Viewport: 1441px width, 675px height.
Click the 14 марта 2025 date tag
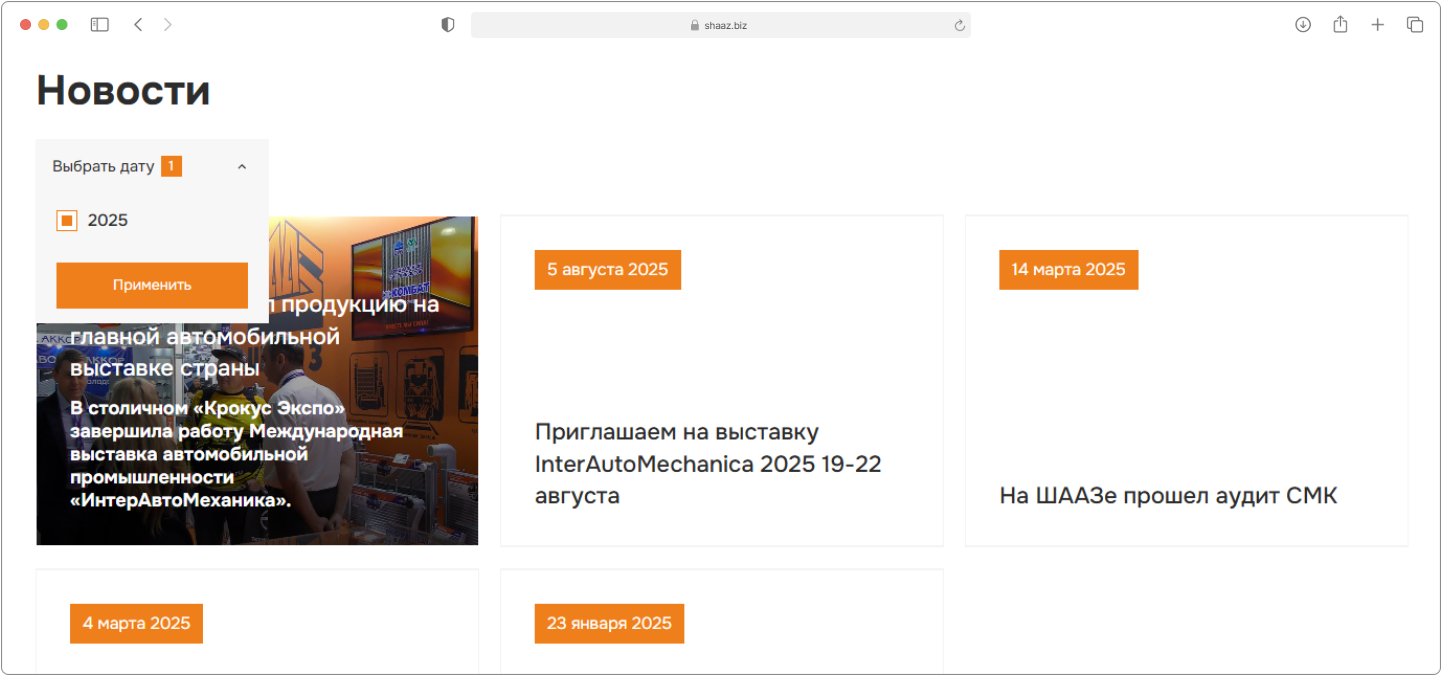click(1068, 270)
